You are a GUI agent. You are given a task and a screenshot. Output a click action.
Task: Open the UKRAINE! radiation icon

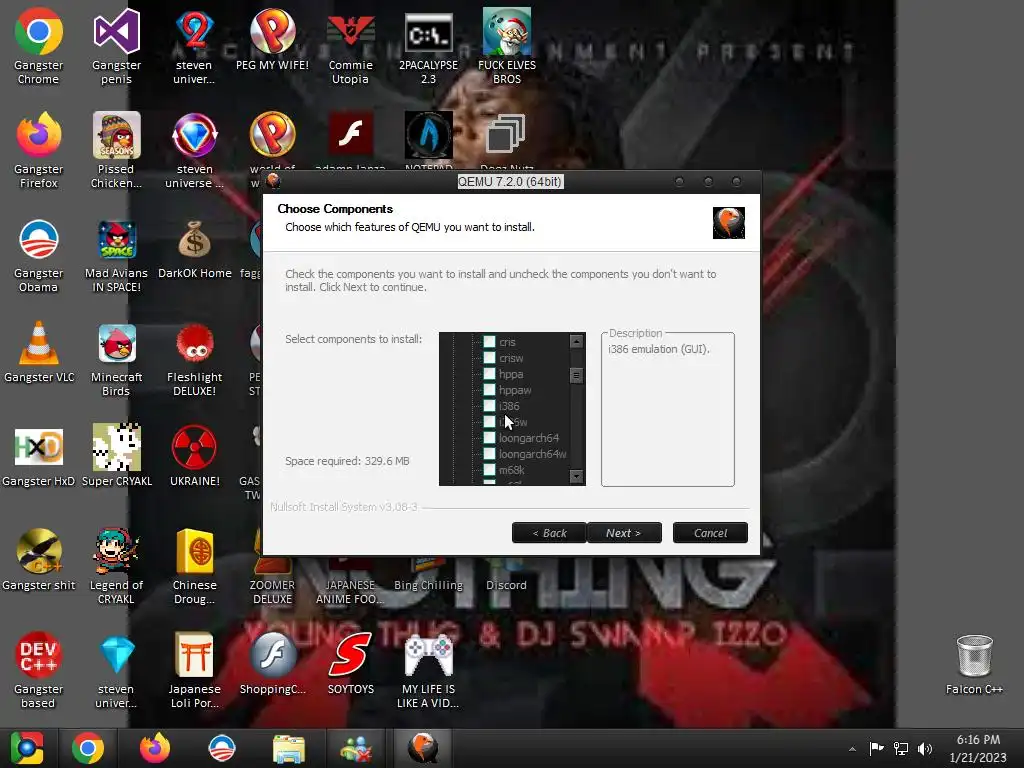coord(195,456)
